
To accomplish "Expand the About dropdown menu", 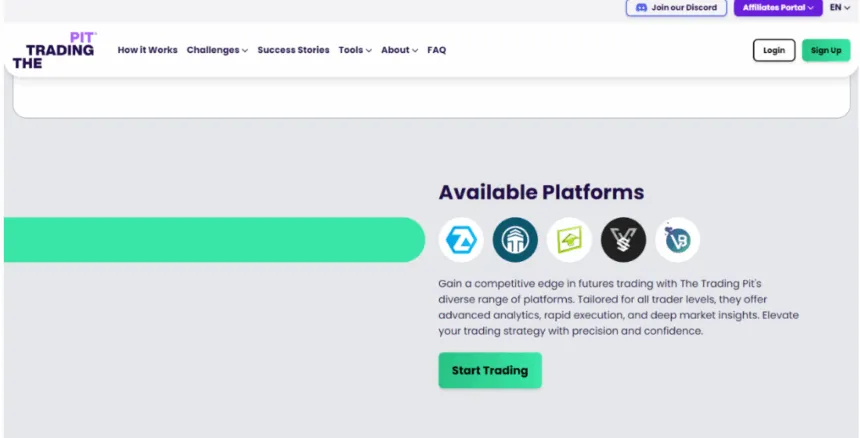I will [x=399, y=50].
